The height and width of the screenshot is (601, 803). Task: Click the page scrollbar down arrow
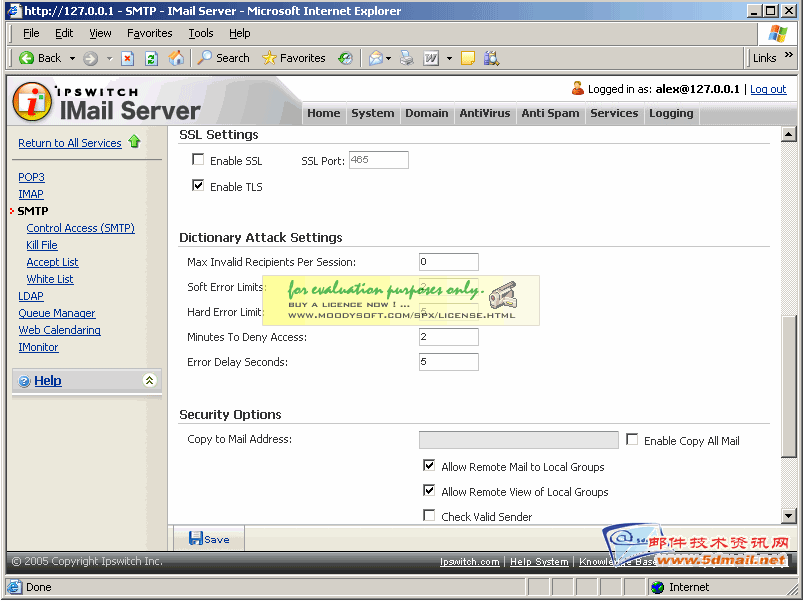(x=788, y=516)
